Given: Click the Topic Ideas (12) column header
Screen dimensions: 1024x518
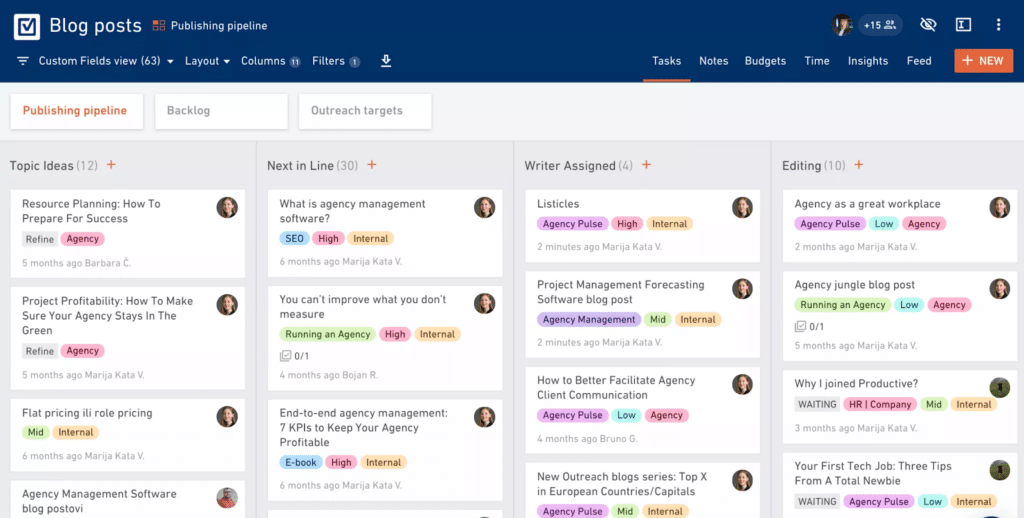Looking at the screenshot, I should click(x=54, y=166).
